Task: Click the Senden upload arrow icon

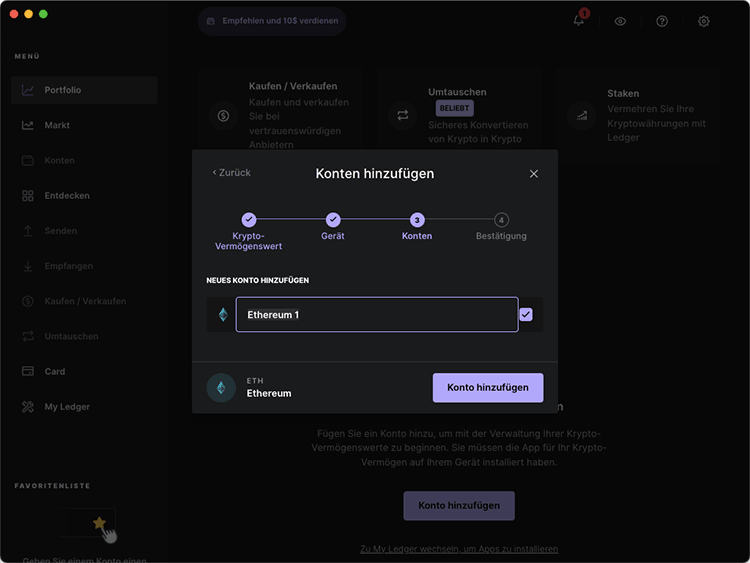Action: coord(28,231)
